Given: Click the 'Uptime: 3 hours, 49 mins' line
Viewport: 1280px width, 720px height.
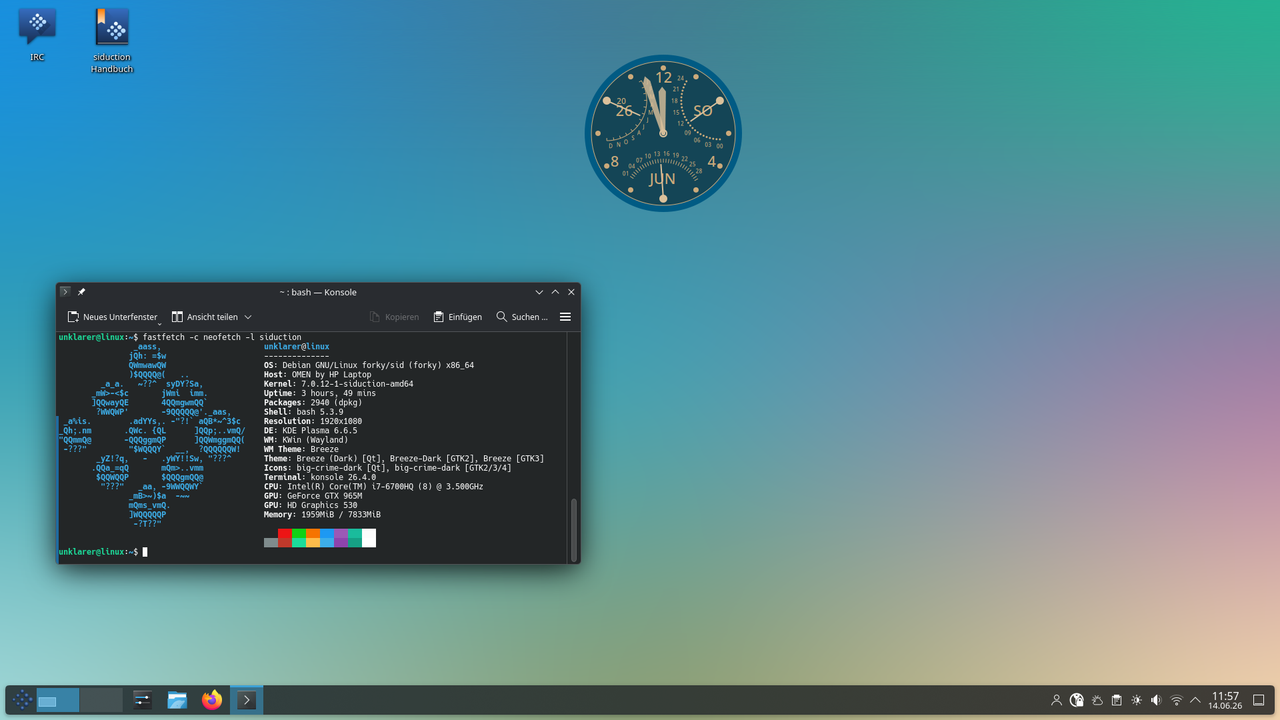Looking at the screenshot, I should coord(320,393).
